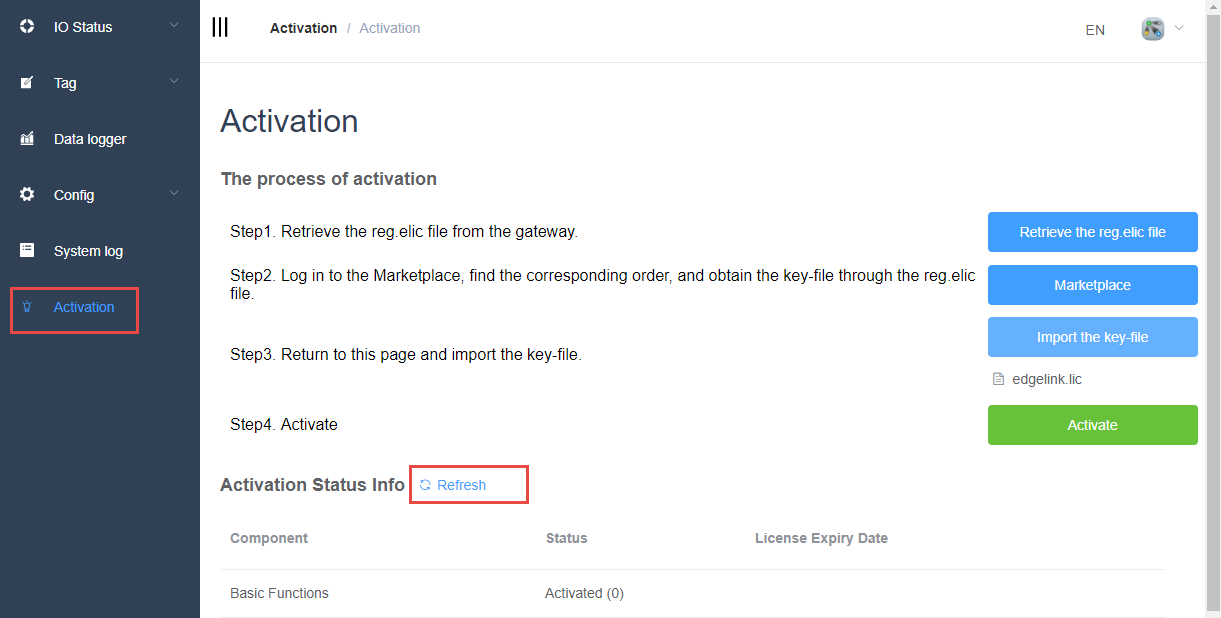
Task: Click the Activation lightbulb icon
Action: click(27, 307)
